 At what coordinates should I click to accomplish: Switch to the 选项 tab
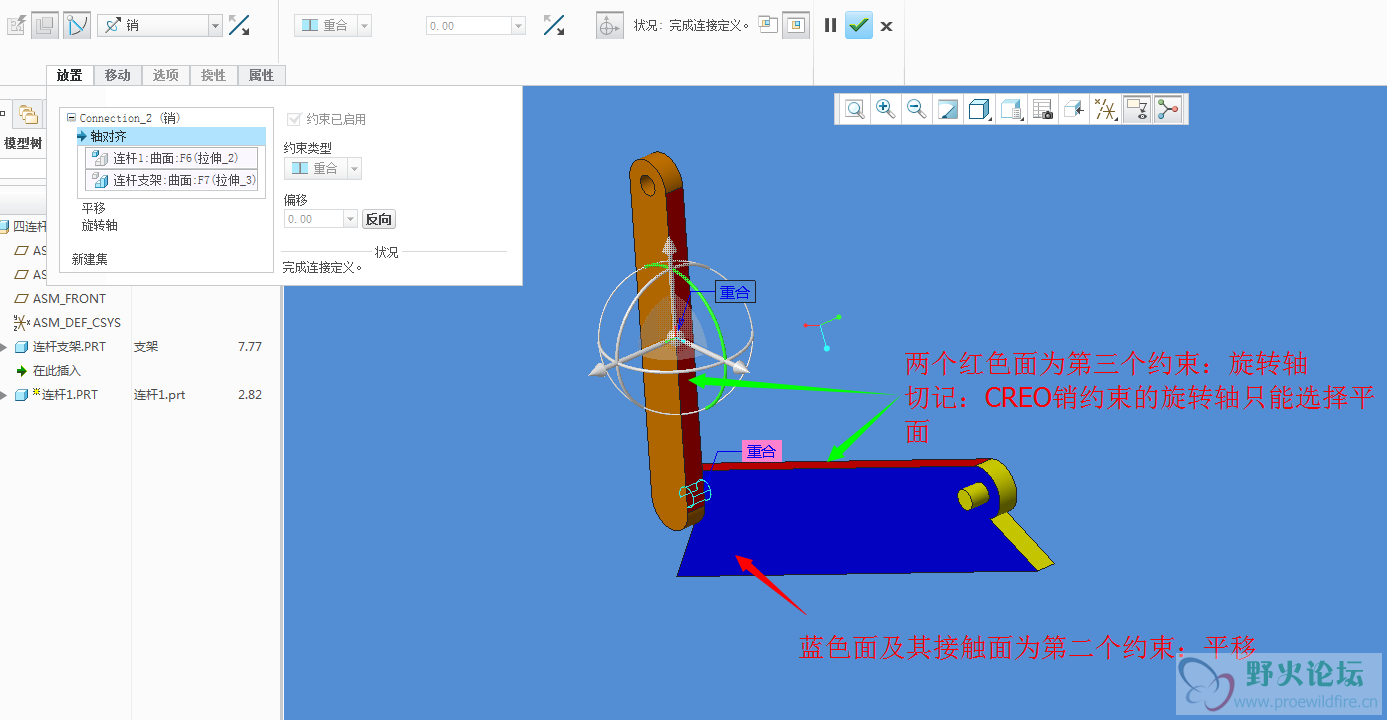(166, 75)
